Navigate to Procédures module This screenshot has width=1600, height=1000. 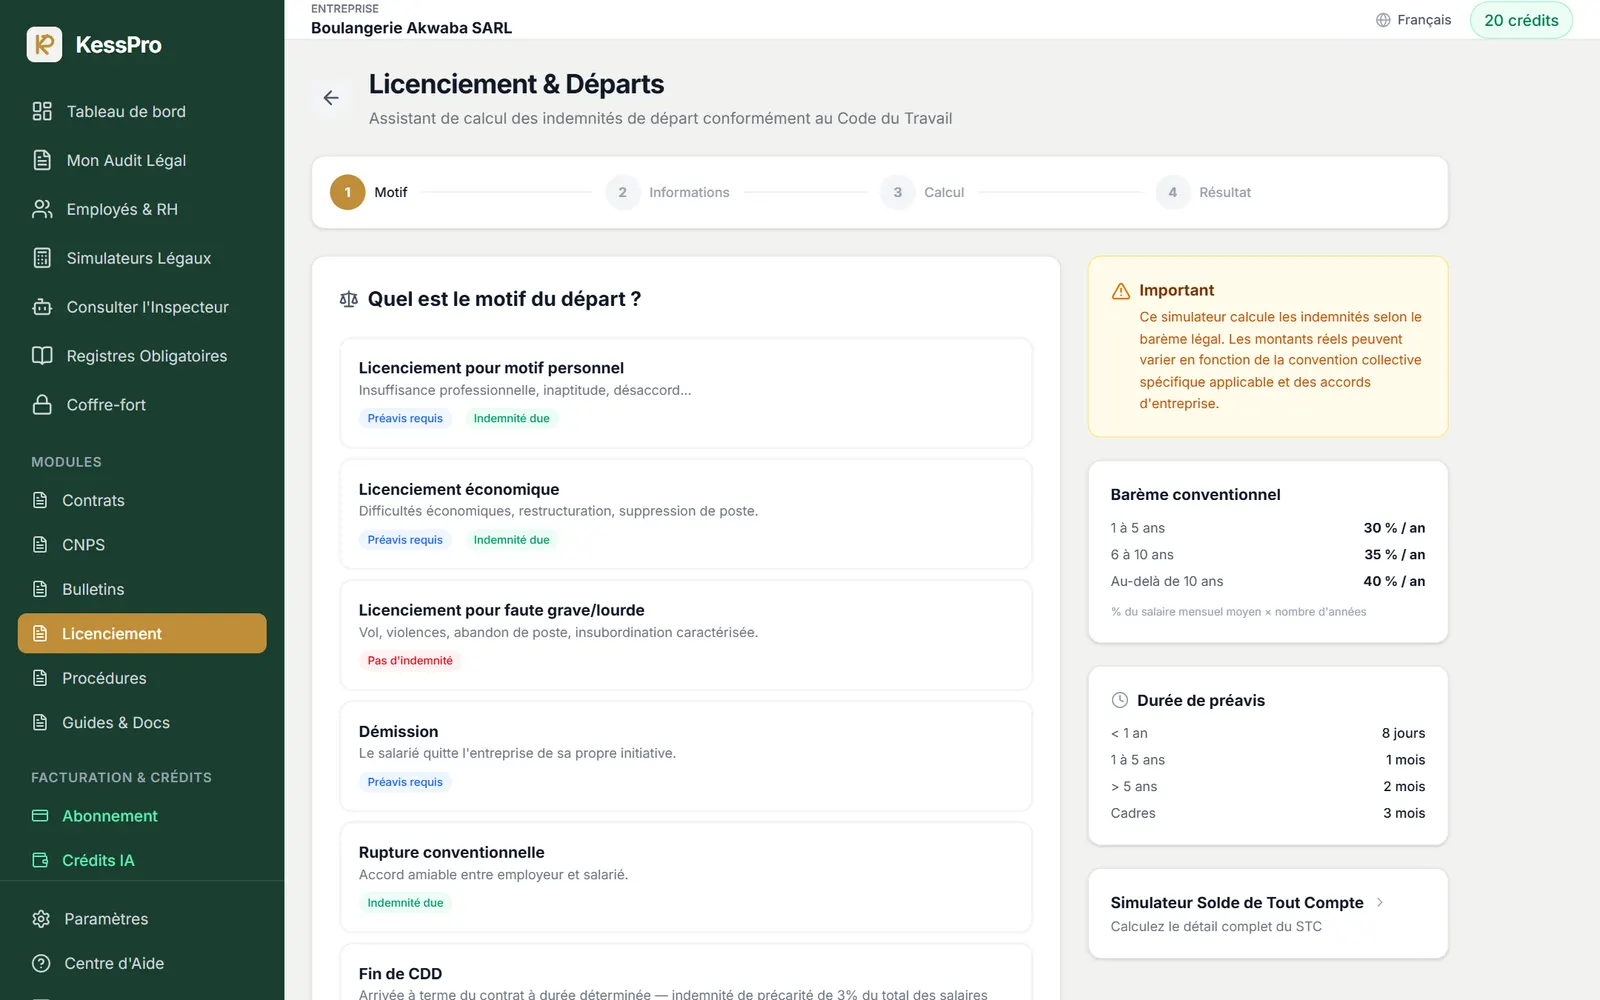pos(142,678)
